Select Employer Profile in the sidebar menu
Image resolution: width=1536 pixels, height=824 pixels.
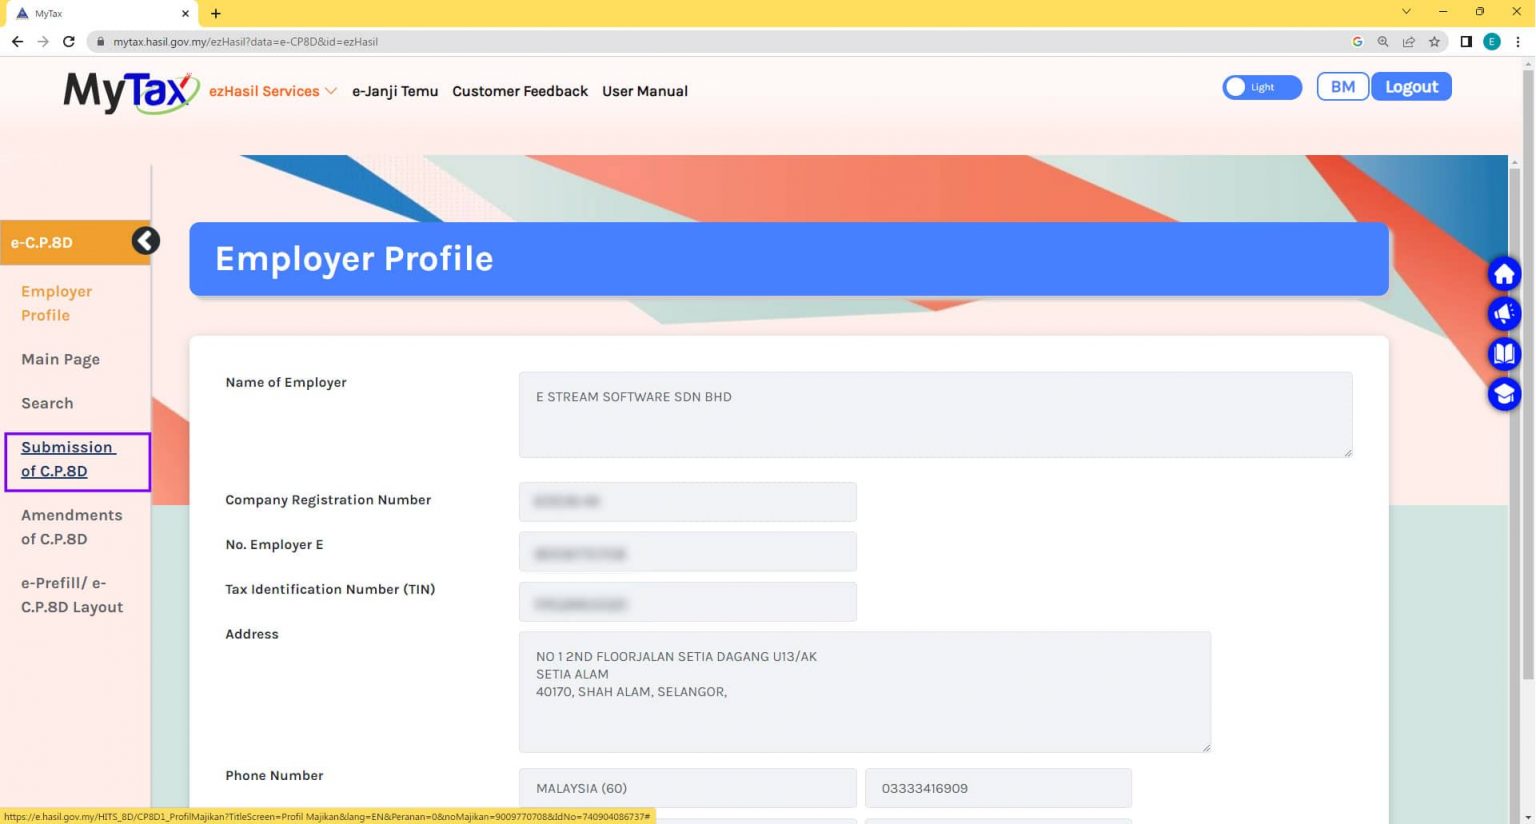coord(57,303)
